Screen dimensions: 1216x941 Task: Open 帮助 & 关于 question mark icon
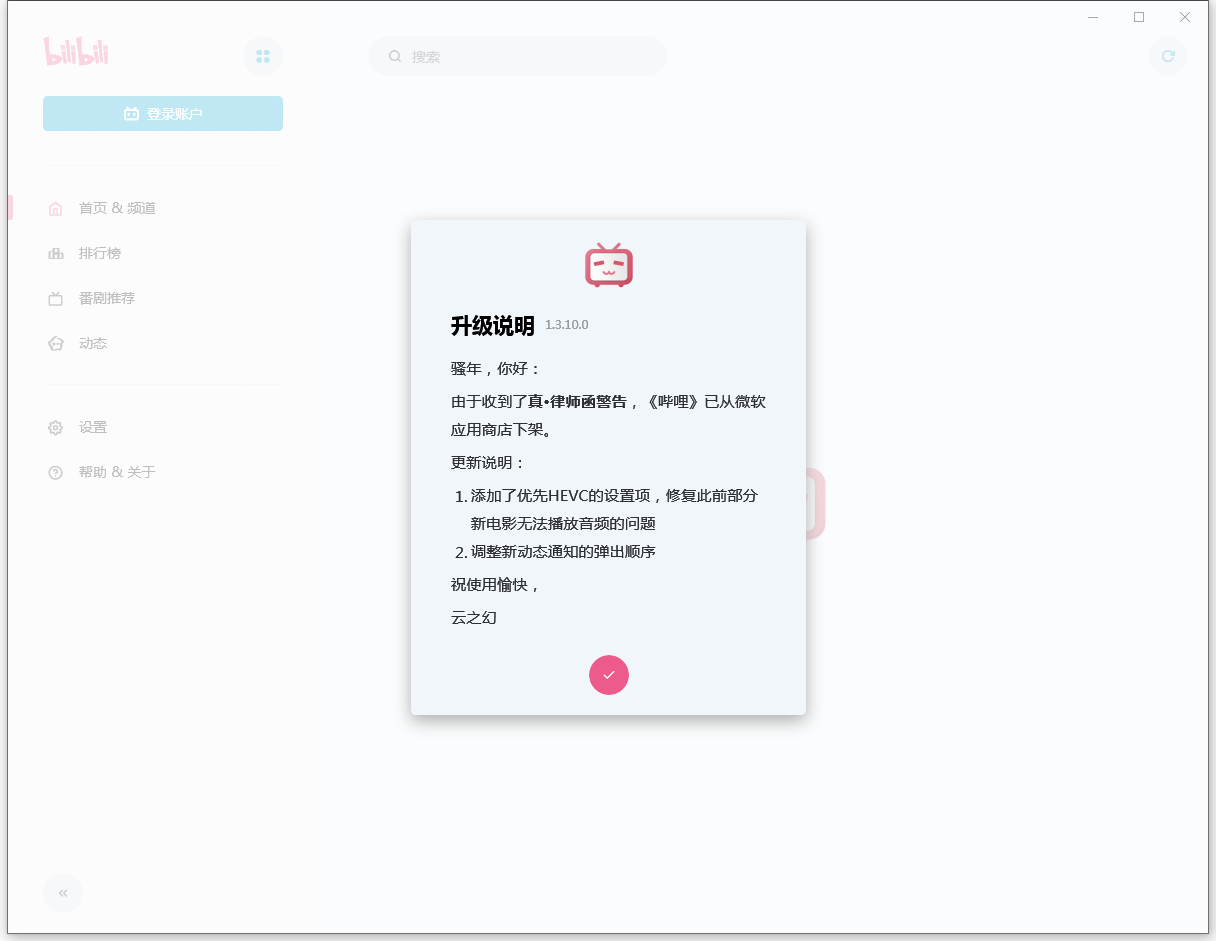57,471
